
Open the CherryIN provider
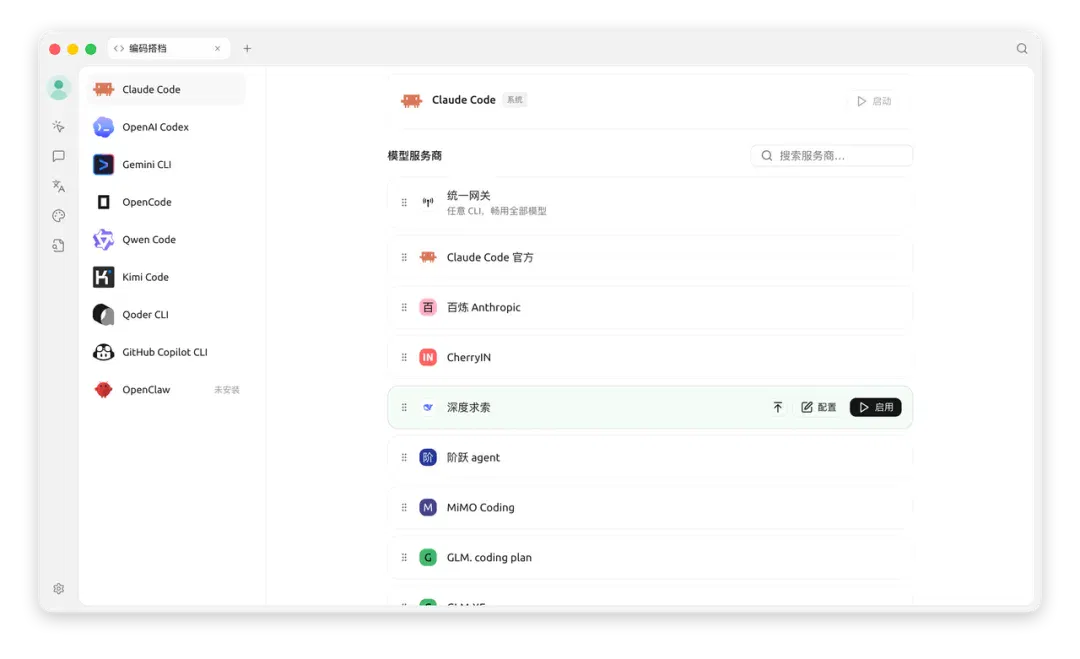click(x=650, y=357)
